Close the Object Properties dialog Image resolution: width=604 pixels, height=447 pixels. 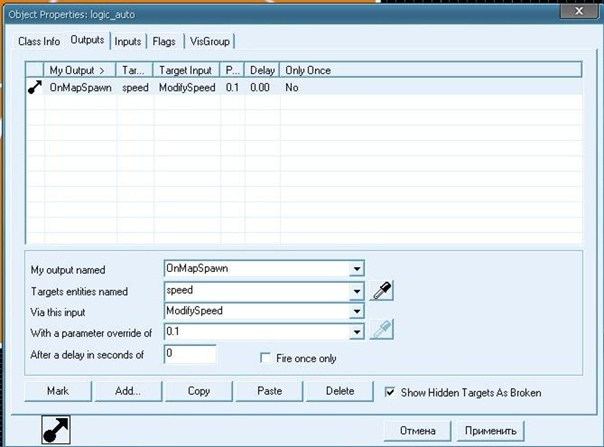click(x=579, y=11)
